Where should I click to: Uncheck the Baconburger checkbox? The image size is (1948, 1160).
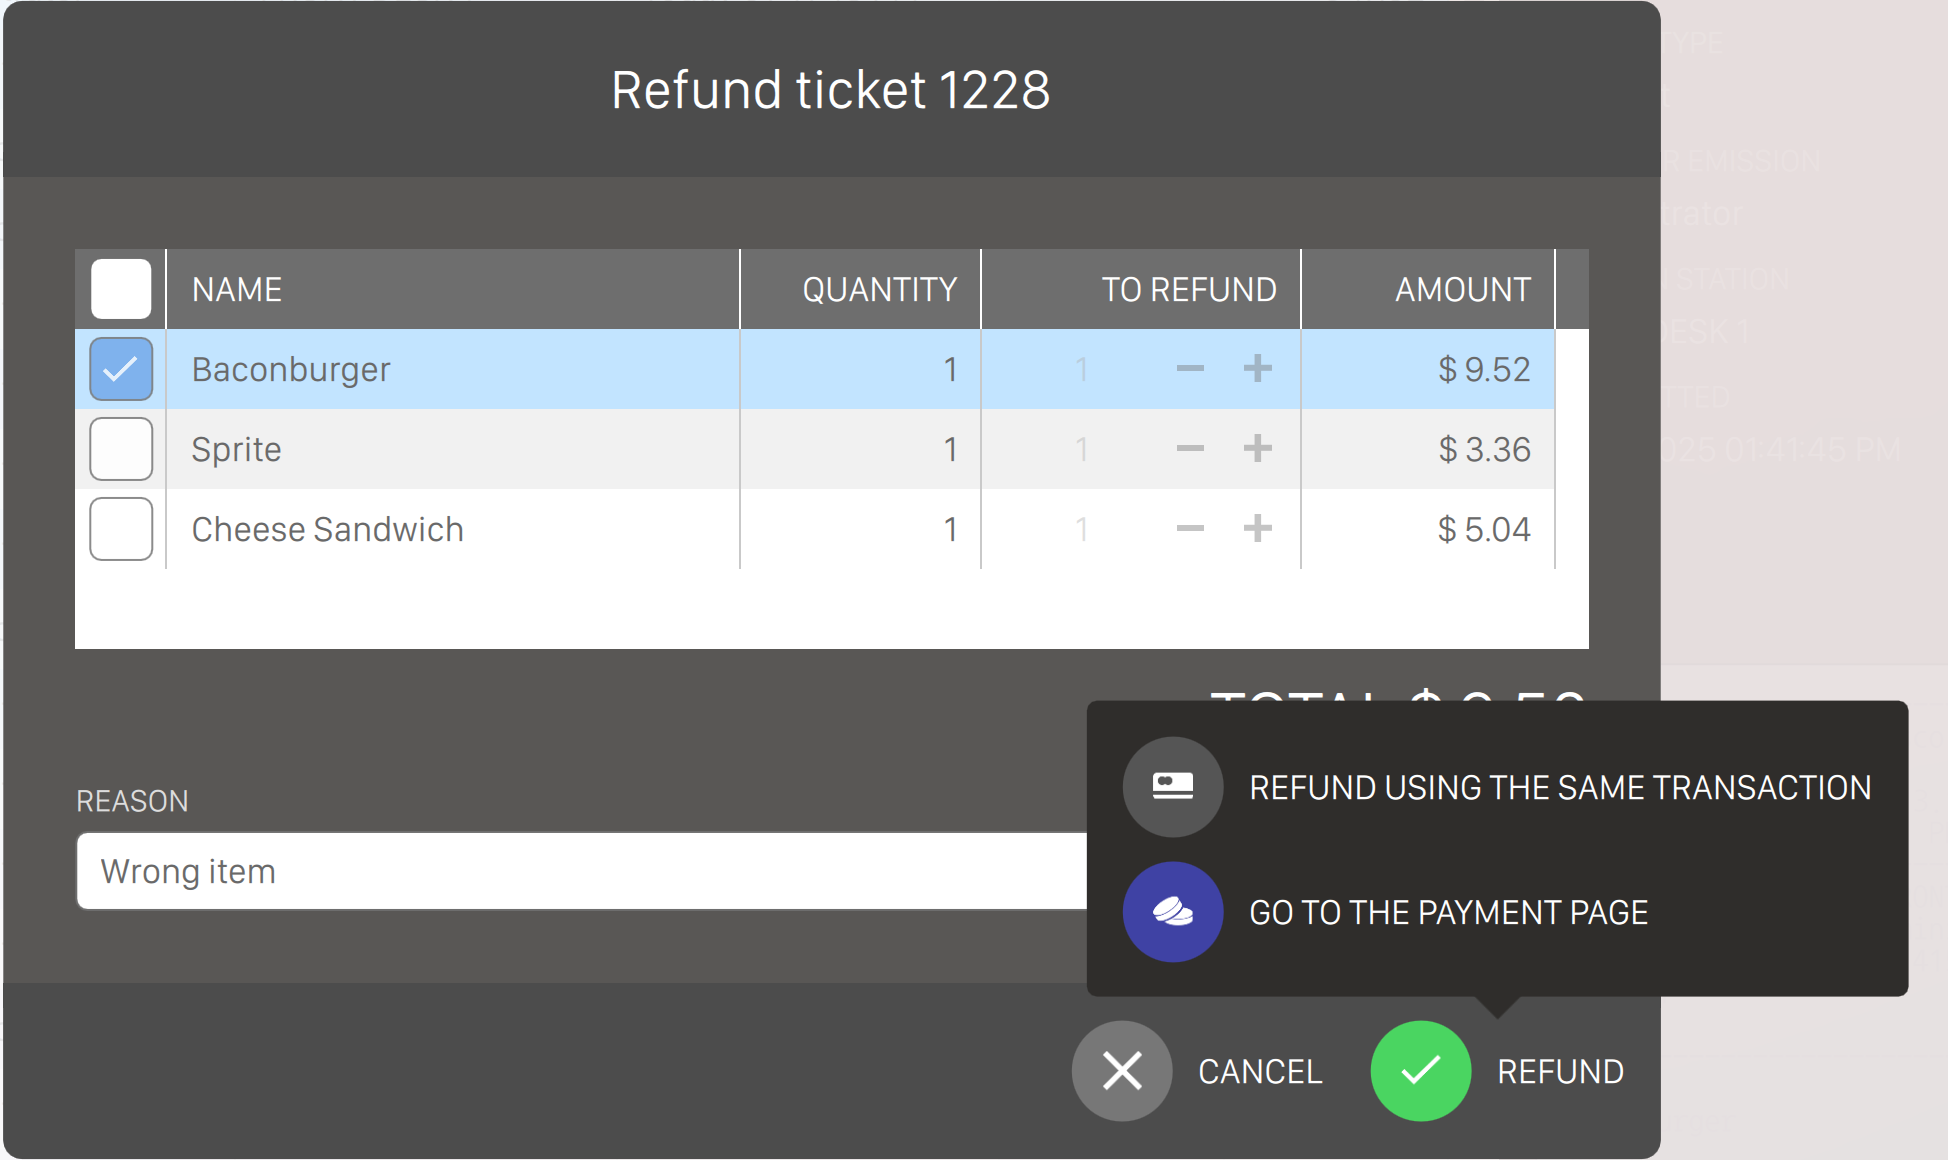[121, 369]
